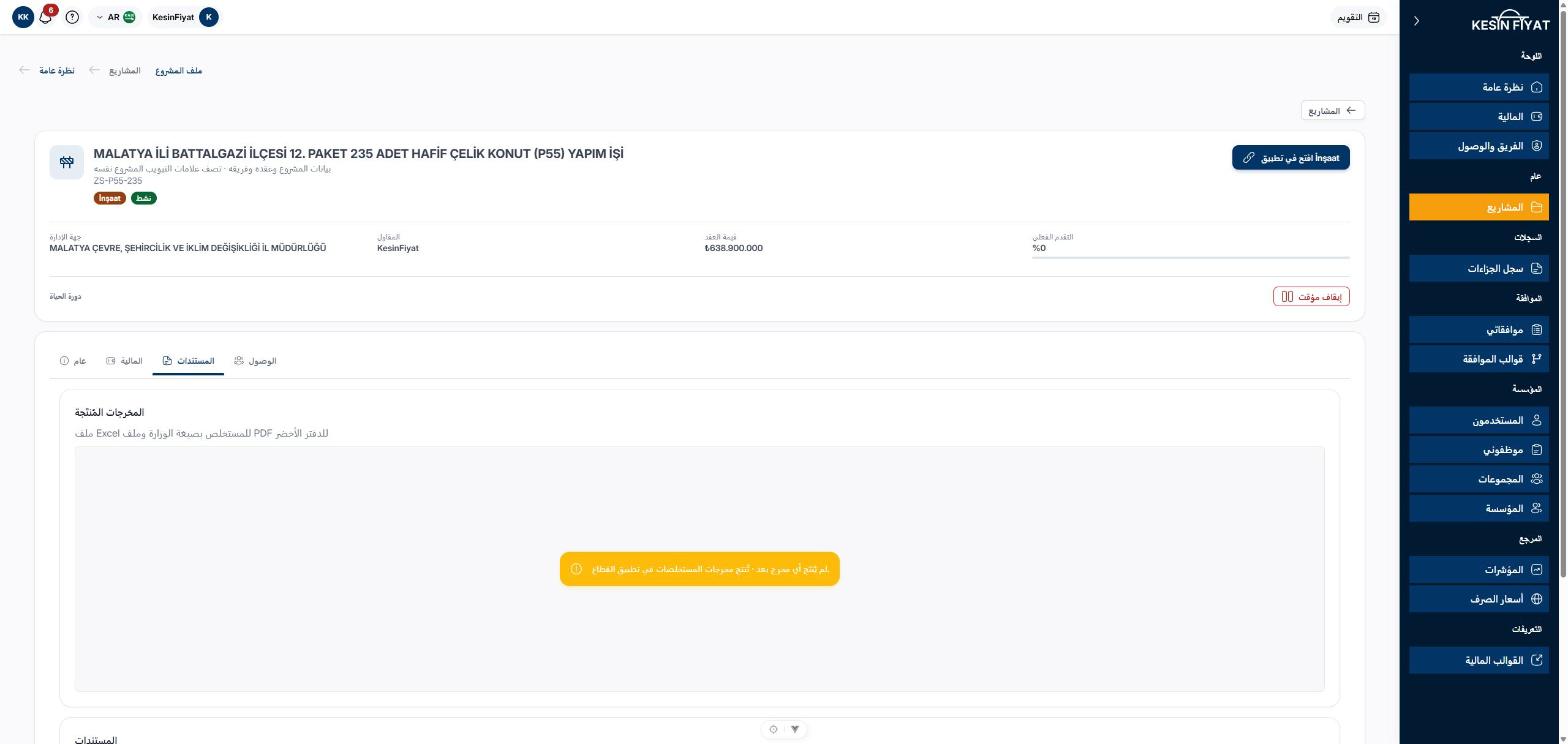Click the القوالب المالية external link icon
This screenshot has height=744, width=1568.
(1537, 660)
